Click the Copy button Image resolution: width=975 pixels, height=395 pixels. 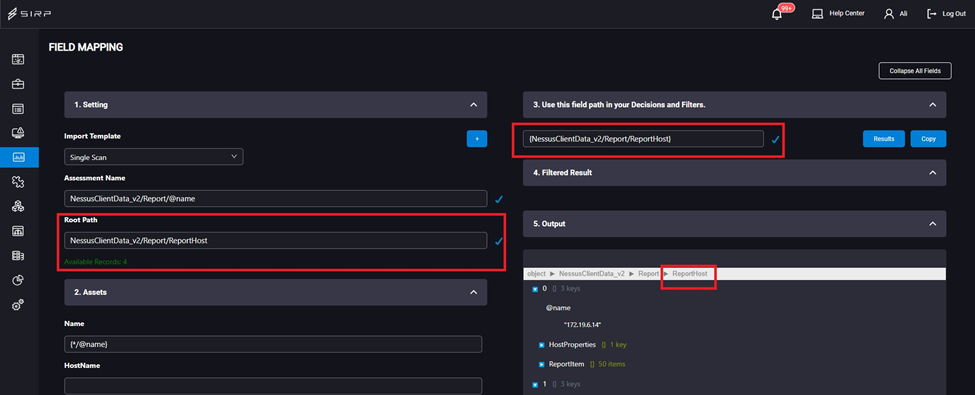(928, 139)
